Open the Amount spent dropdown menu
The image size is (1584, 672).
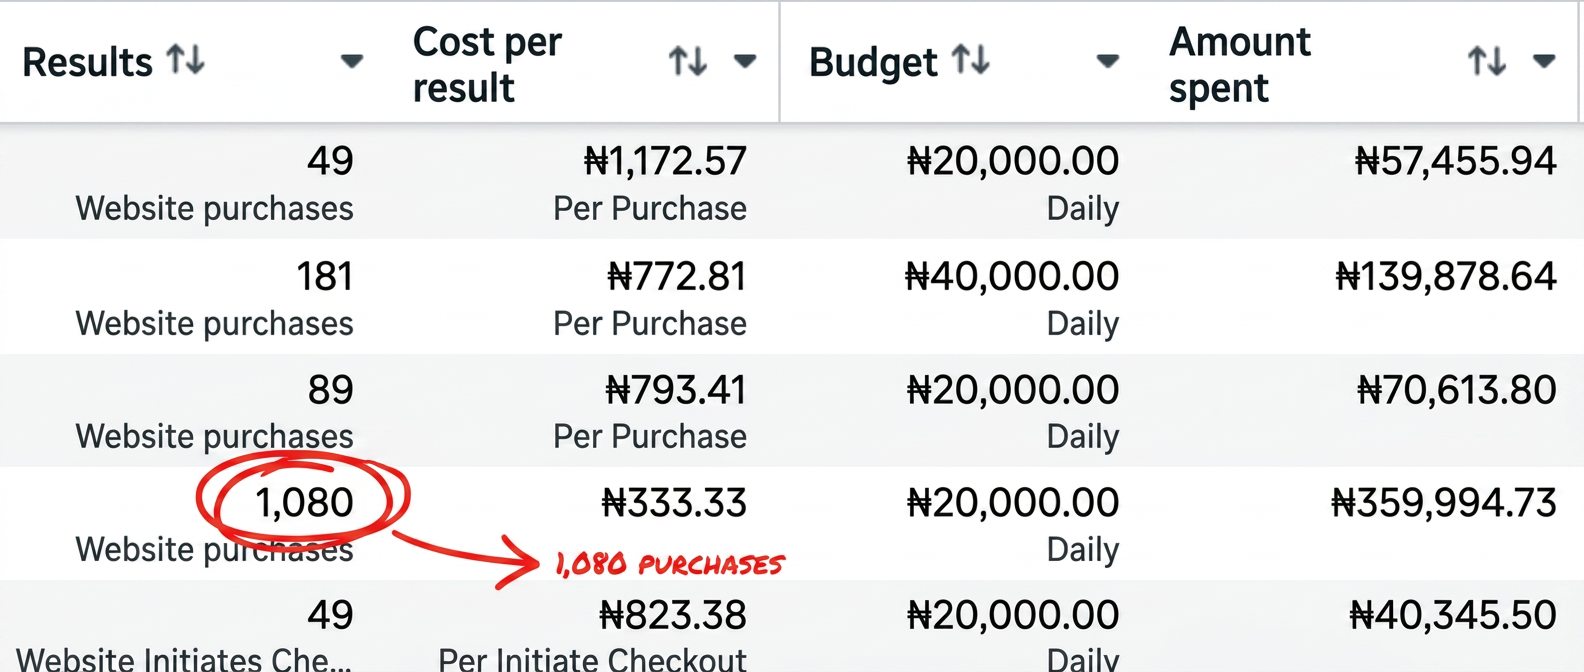(1544, 61)
